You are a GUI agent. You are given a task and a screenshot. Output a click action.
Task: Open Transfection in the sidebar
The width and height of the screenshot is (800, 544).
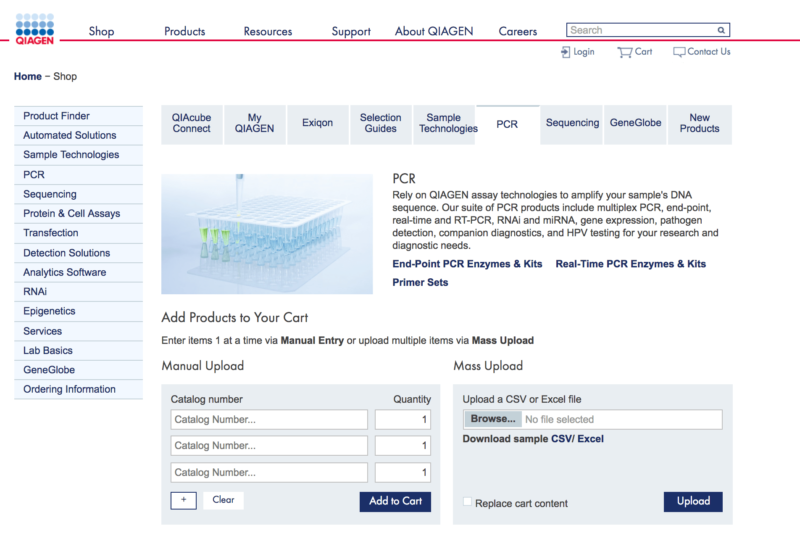click(x=79, y=233)
